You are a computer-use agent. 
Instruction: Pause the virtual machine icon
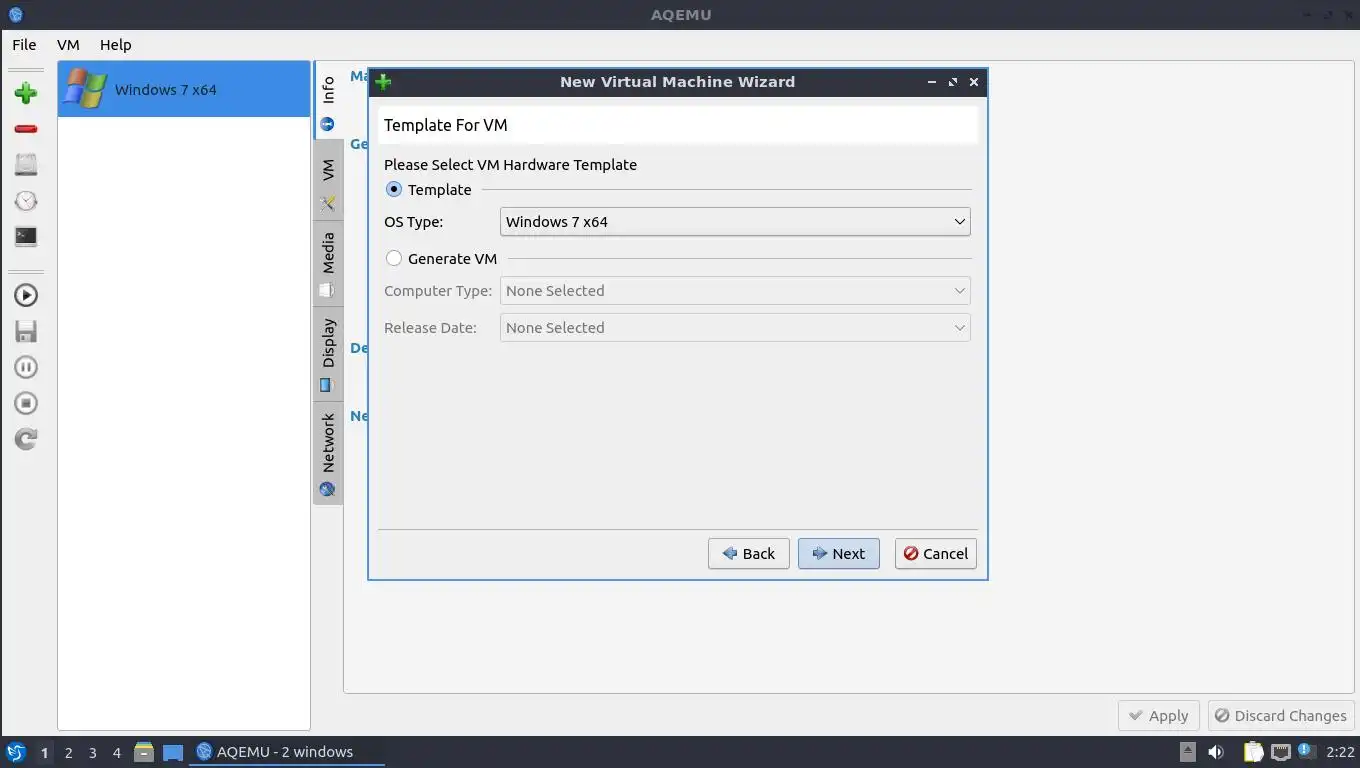tap(26, 367)
